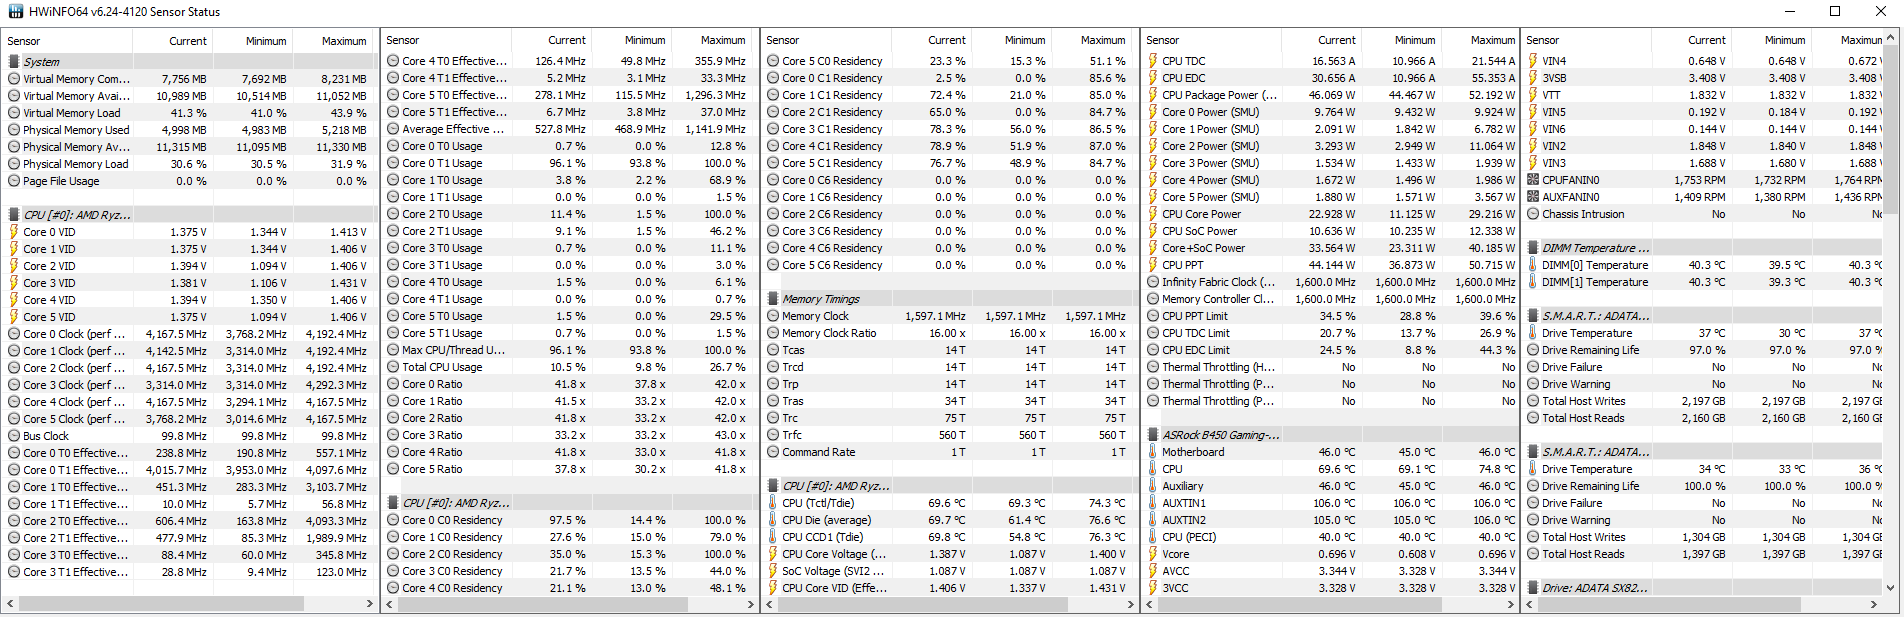Click the System group icon
Screen dimensions: 1904x617
pyautogui.click(x=14, y=62)
